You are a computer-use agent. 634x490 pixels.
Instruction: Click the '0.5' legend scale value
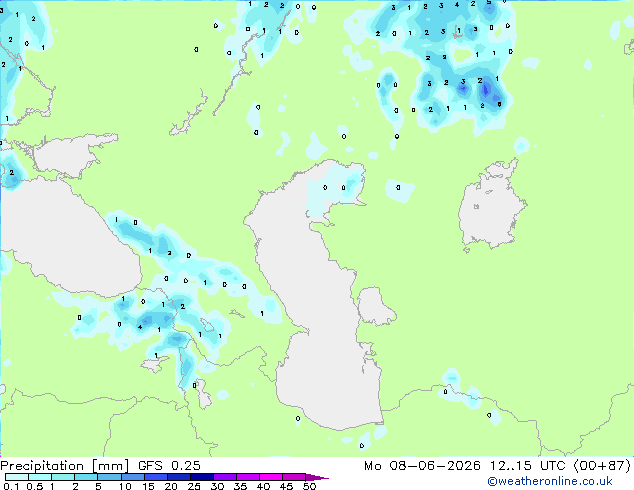click(34, 486)
